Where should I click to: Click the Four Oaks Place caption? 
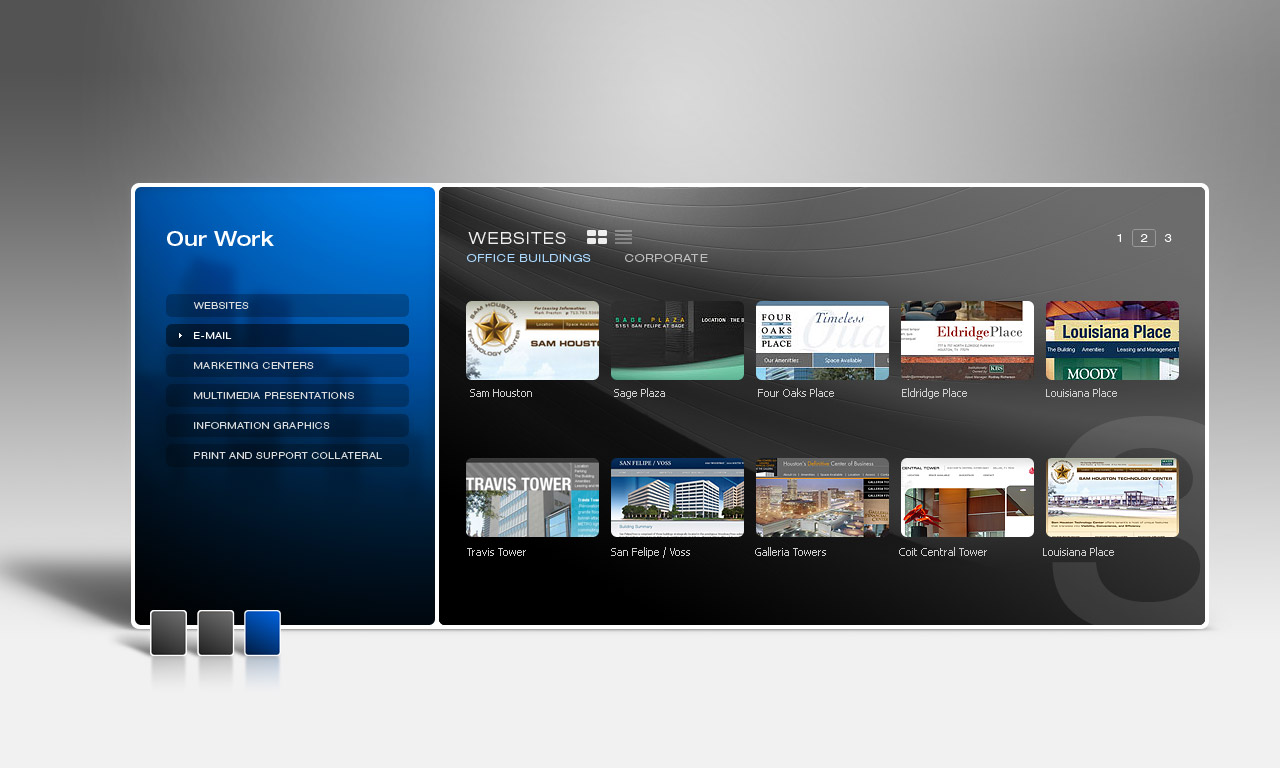(796, 393)
